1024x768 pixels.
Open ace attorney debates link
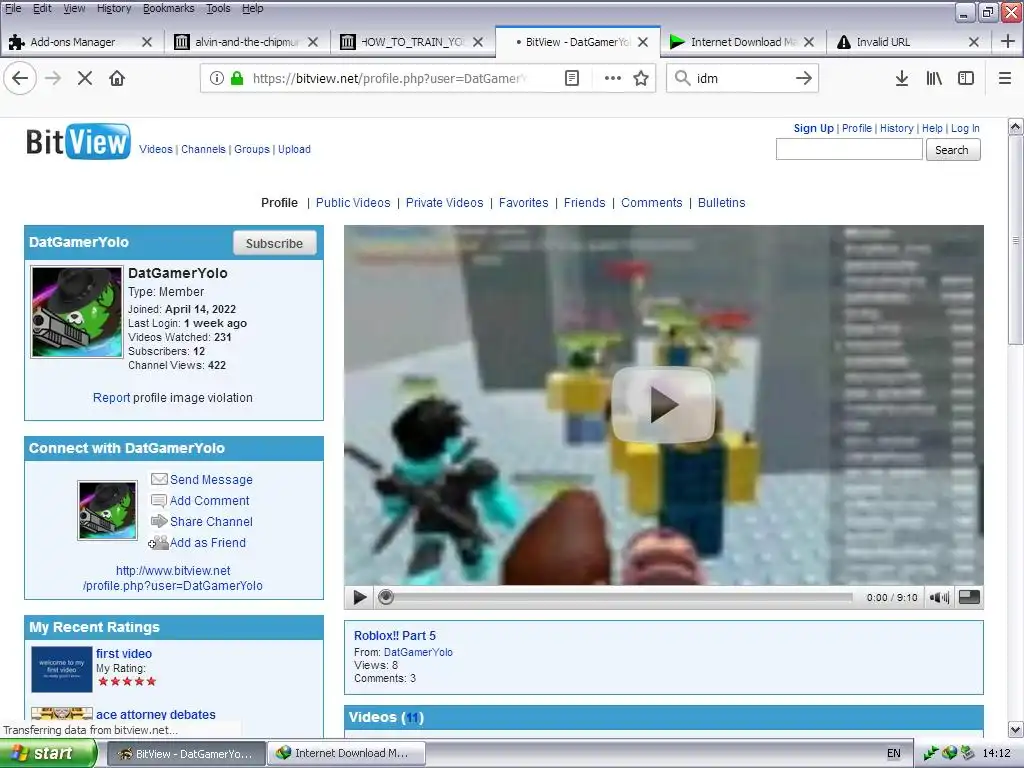point(155,714)
